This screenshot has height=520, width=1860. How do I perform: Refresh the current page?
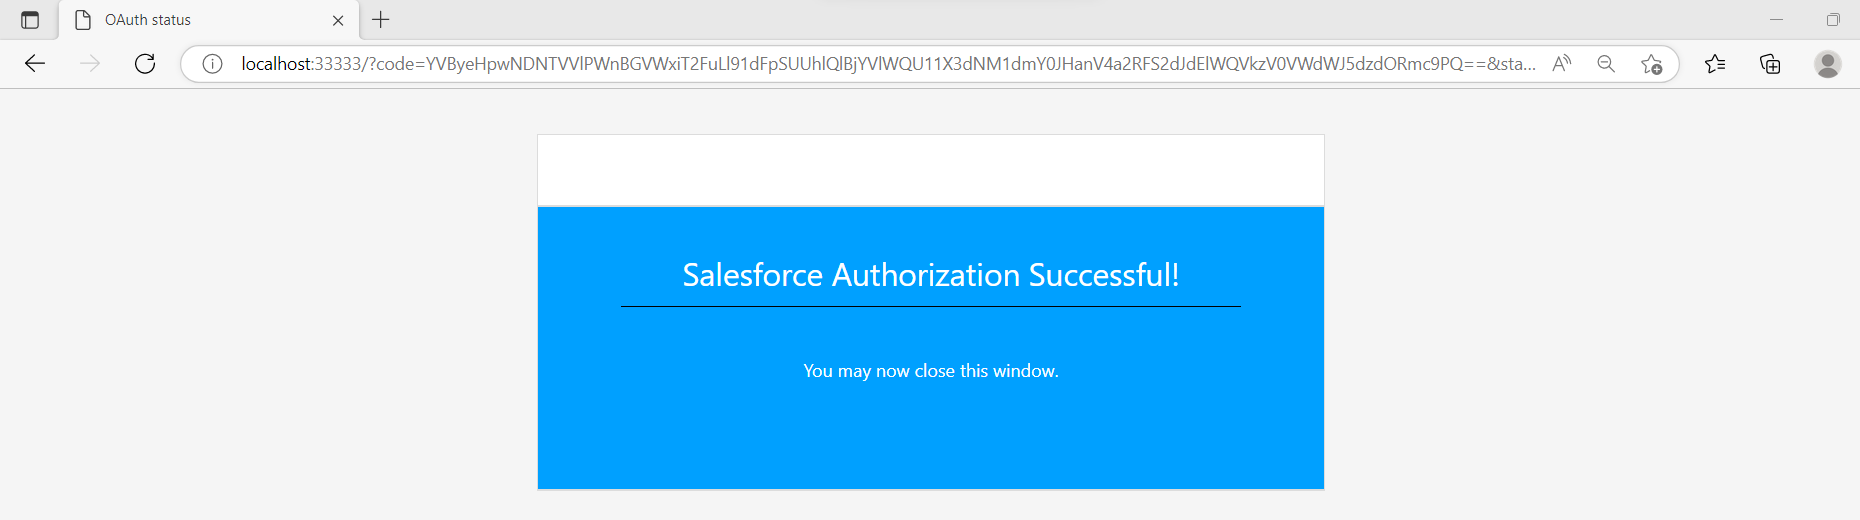coord(145,64)
